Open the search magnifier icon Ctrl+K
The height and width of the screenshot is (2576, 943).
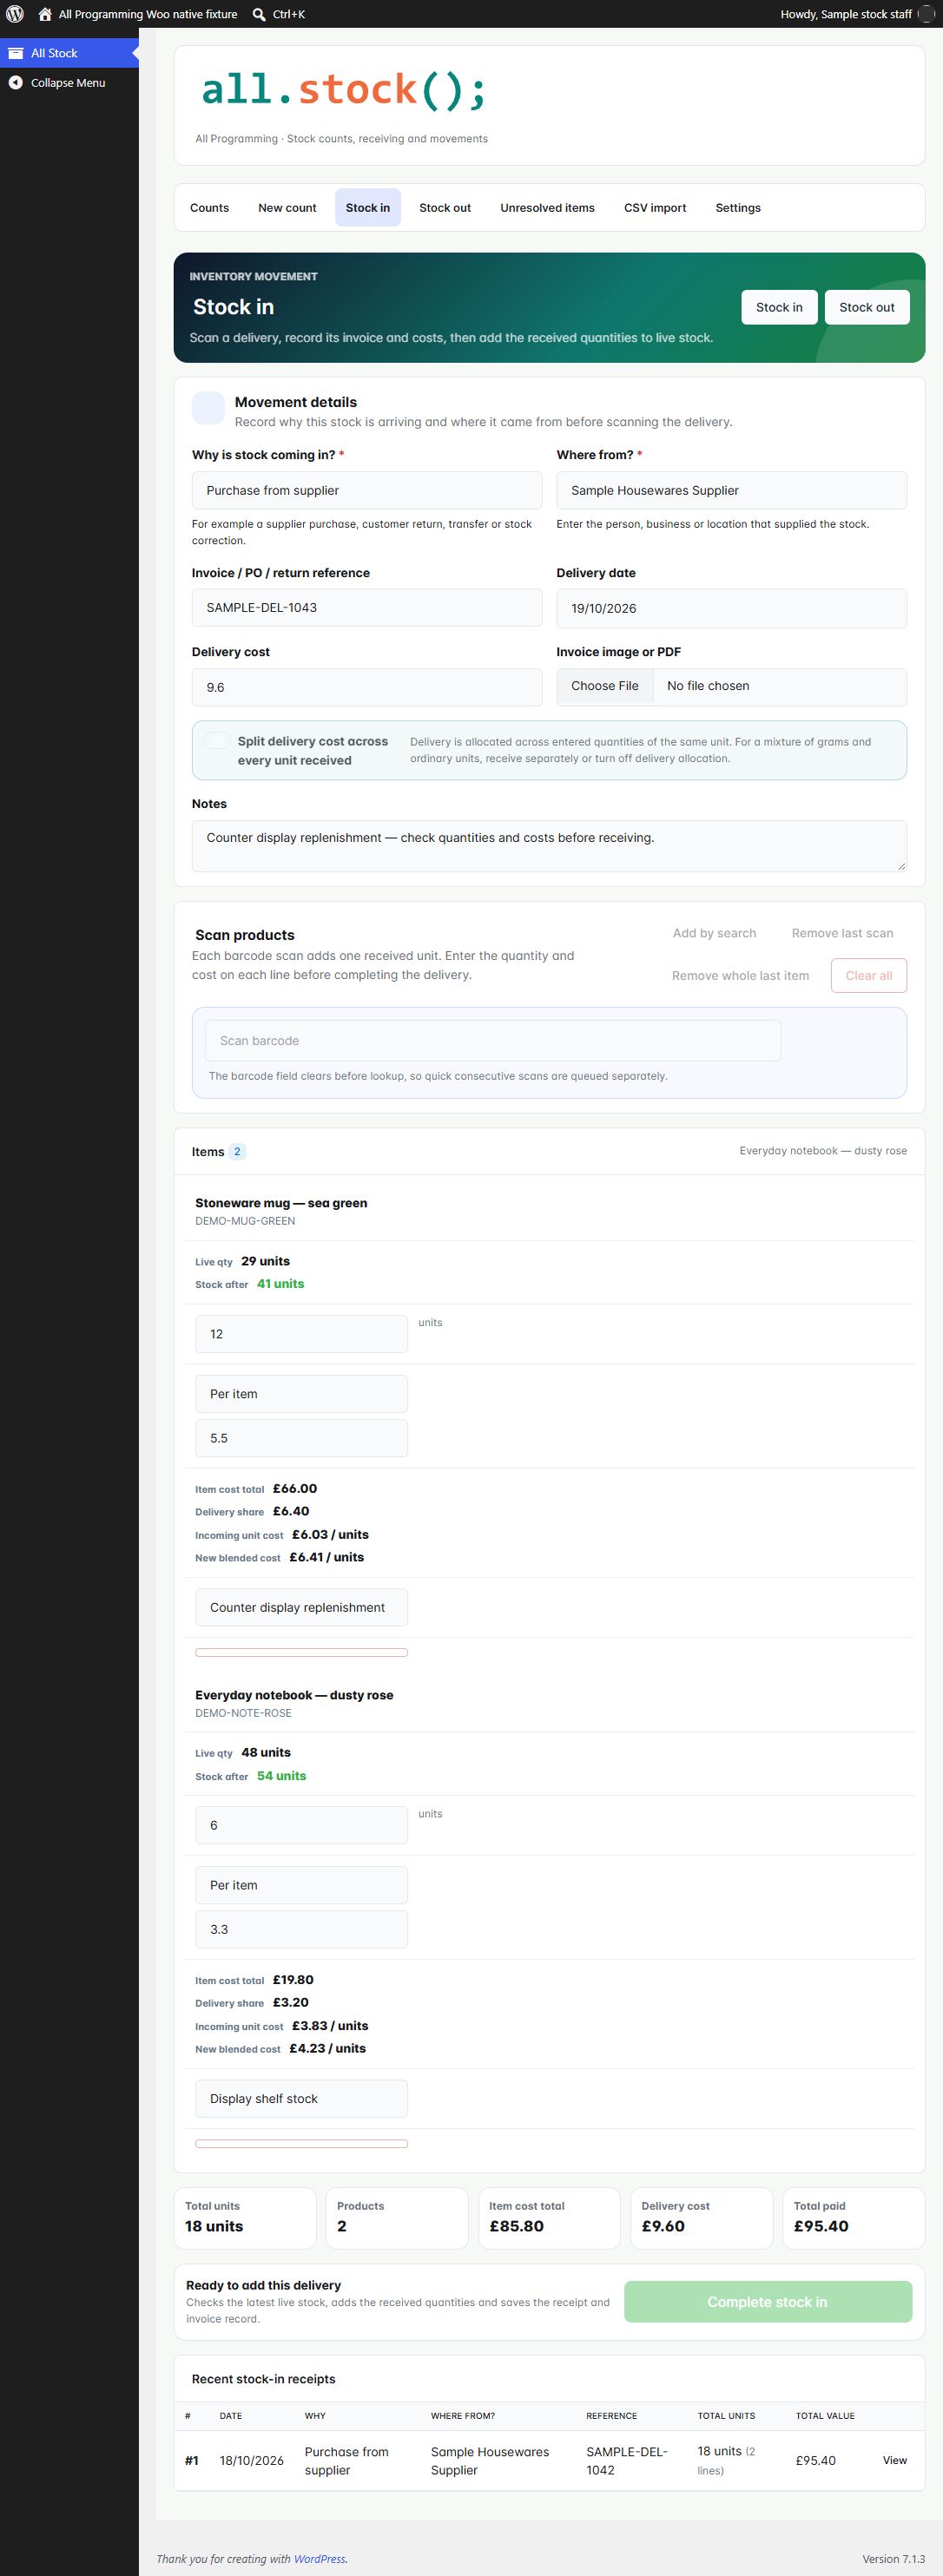tap(259, 14)
